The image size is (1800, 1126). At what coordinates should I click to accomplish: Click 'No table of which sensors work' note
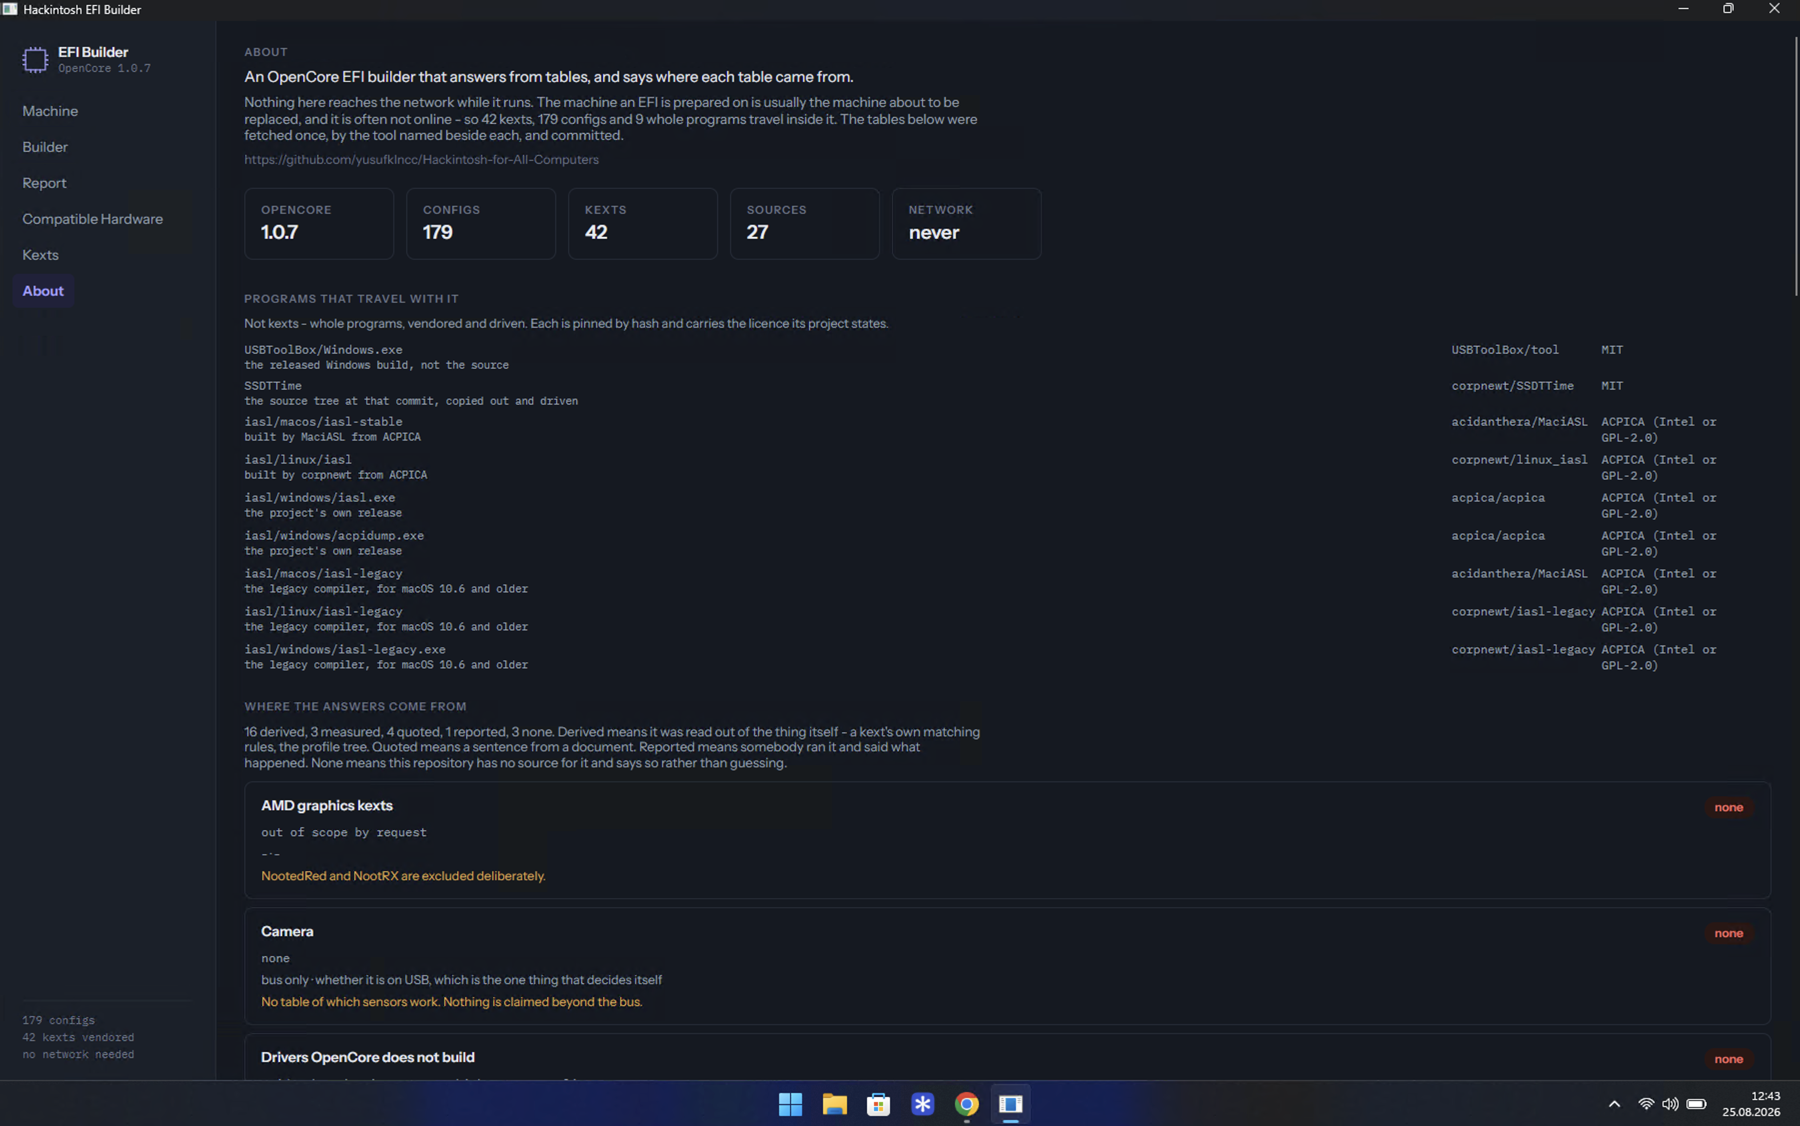click(x=451, y=1002)
